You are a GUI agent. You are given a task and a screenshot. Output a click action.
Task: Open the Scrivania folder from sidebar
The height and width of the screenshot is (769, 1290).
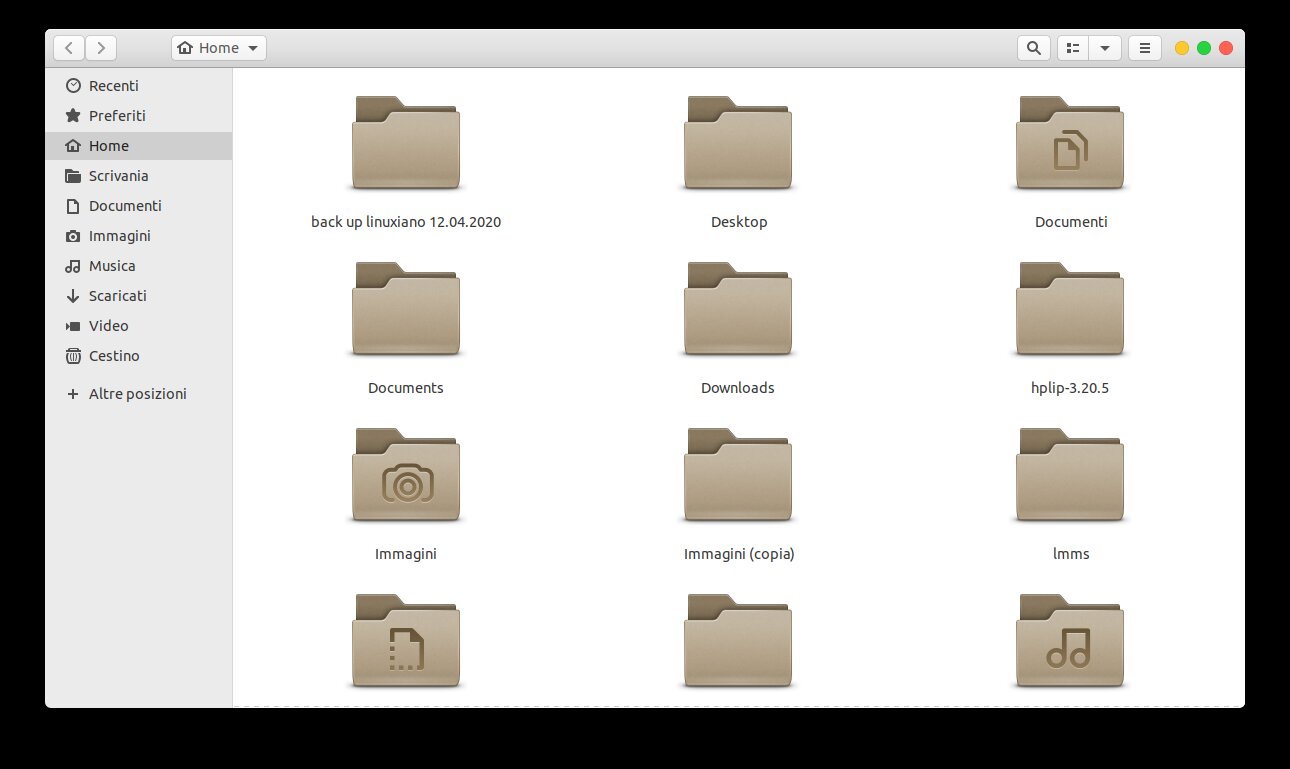(119, 175)
